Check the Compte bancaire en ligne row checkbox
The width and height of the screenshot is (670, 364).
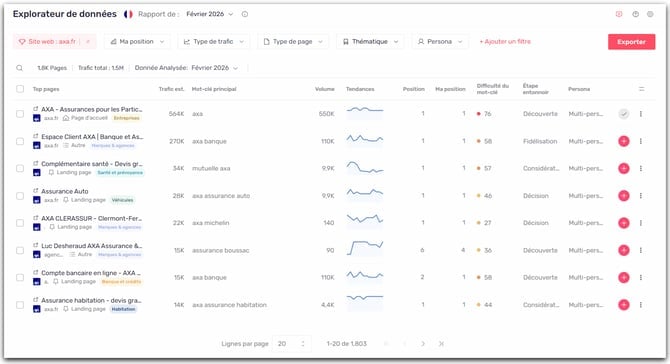click(x=20, y=278)
